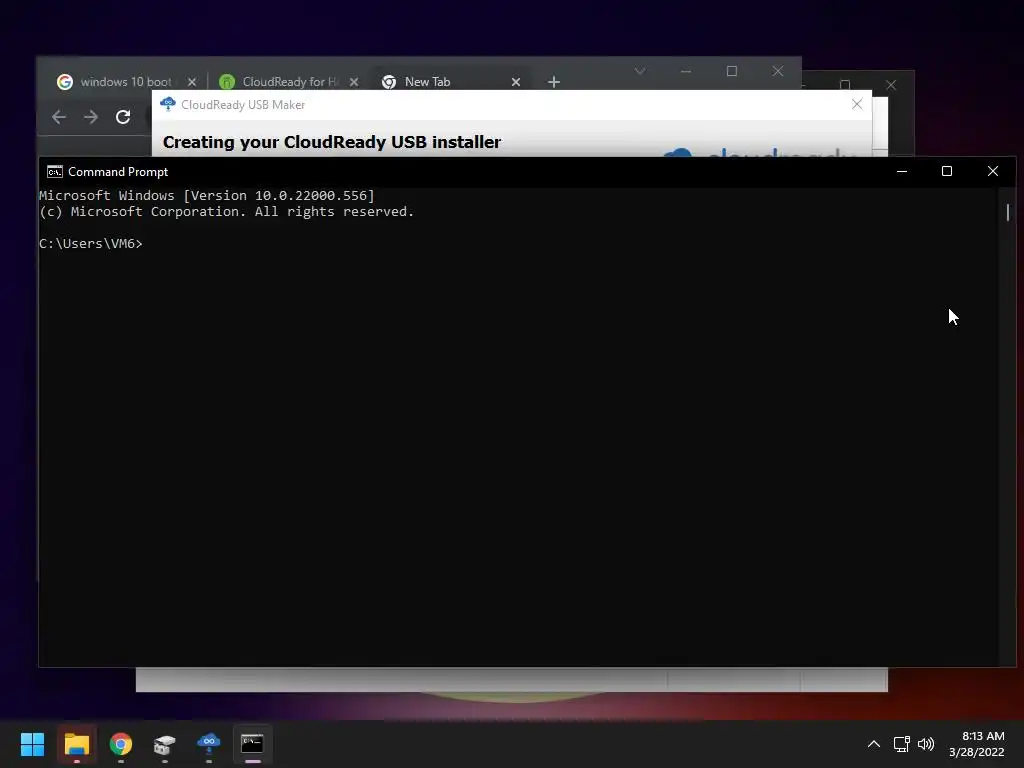Click Command Prompt icon in taskbar
1024x768 pixels.
253,744
